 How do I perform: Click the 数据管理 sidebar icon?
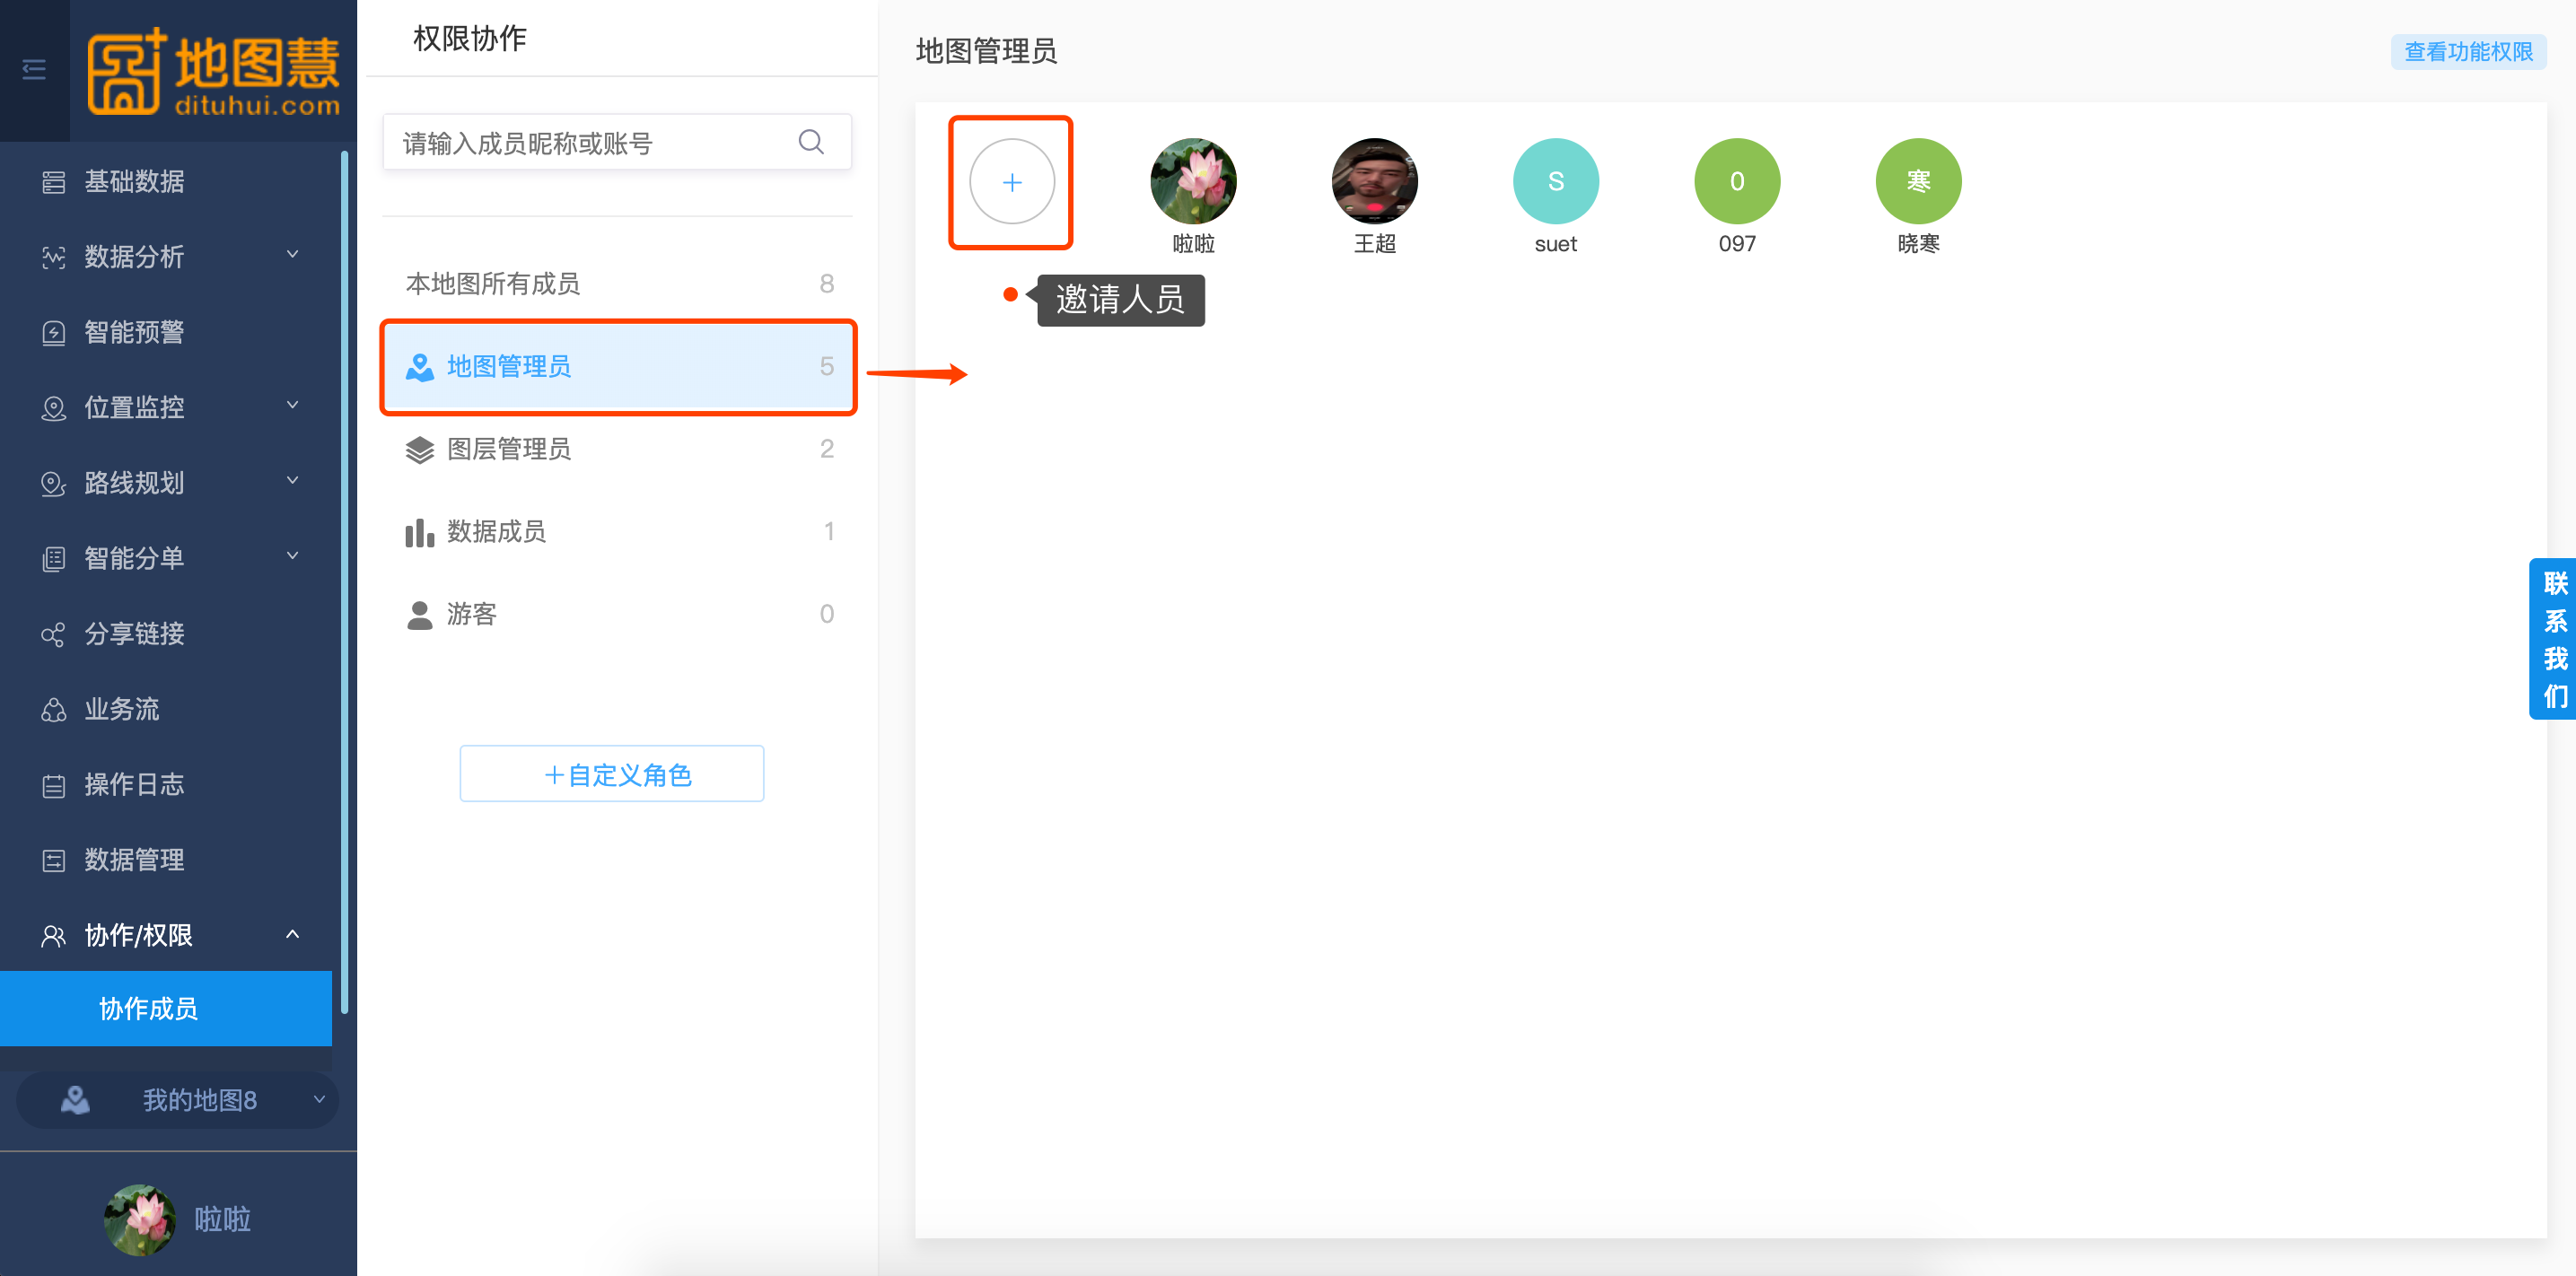click(x=54, y=860)
